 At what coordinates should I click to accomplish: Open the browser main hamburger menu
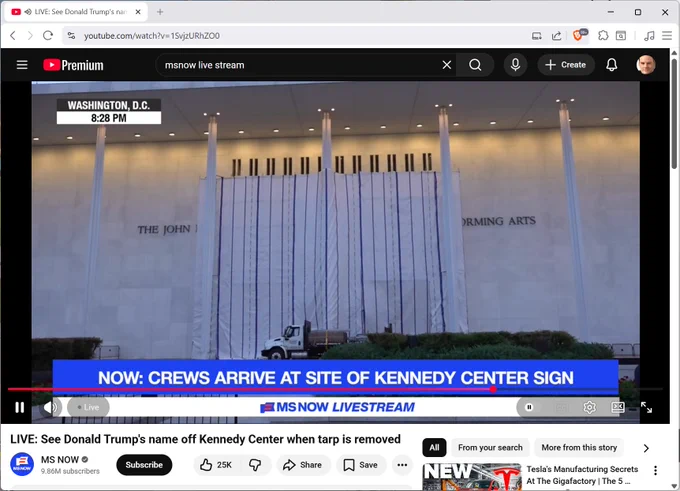tap(667, 36)
